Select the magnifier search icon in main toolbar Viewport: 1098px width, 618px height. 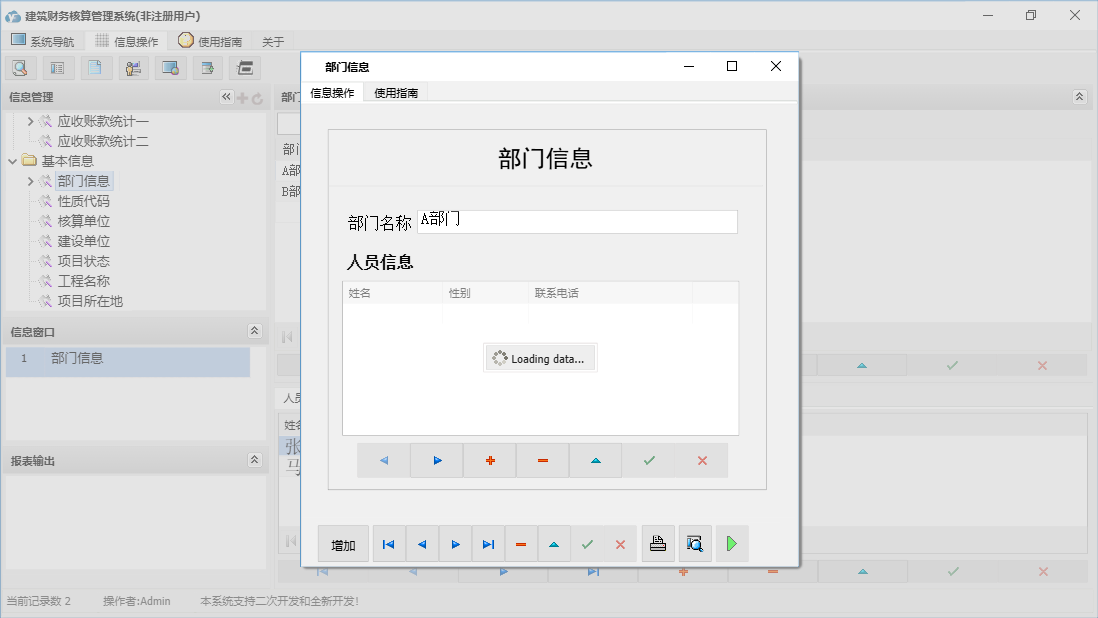20,67
